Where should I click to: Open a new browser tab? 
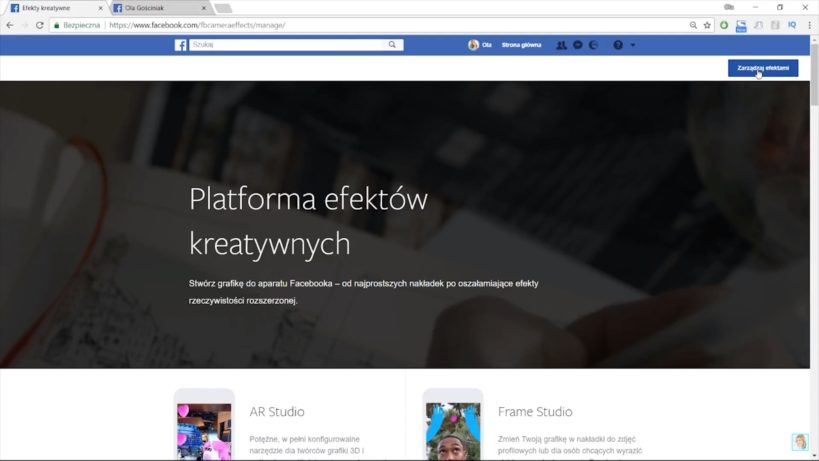tap(224, 8)
